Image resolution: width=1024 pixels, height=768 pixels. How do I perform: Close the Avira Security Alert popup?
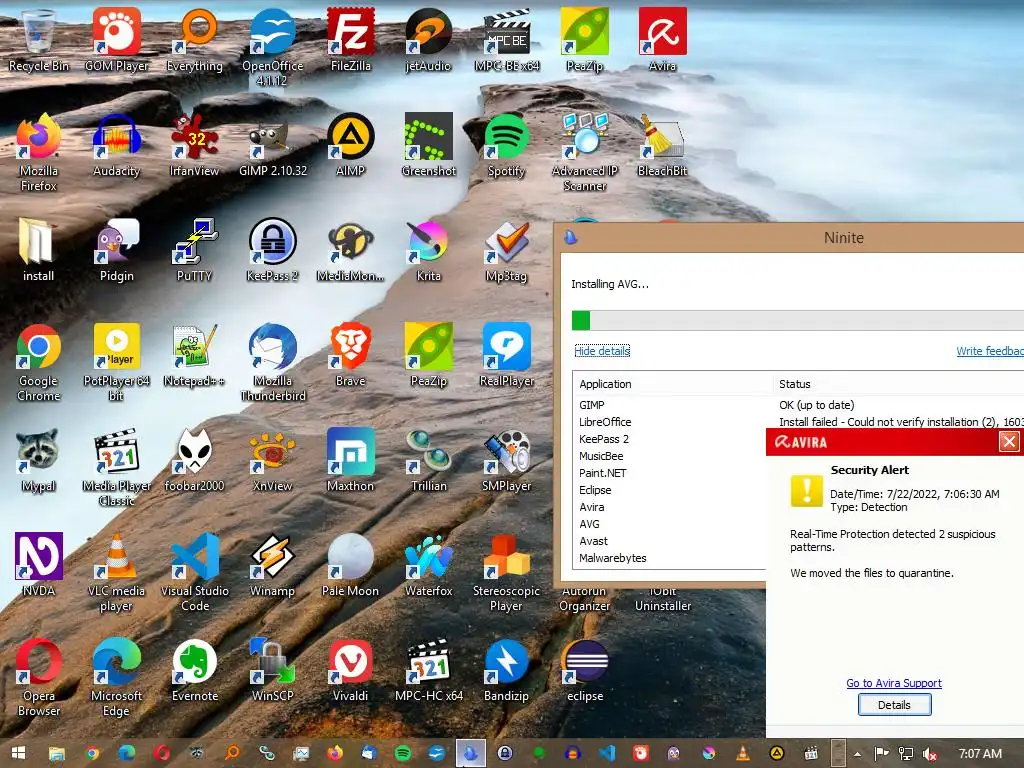coord(1009,442)
